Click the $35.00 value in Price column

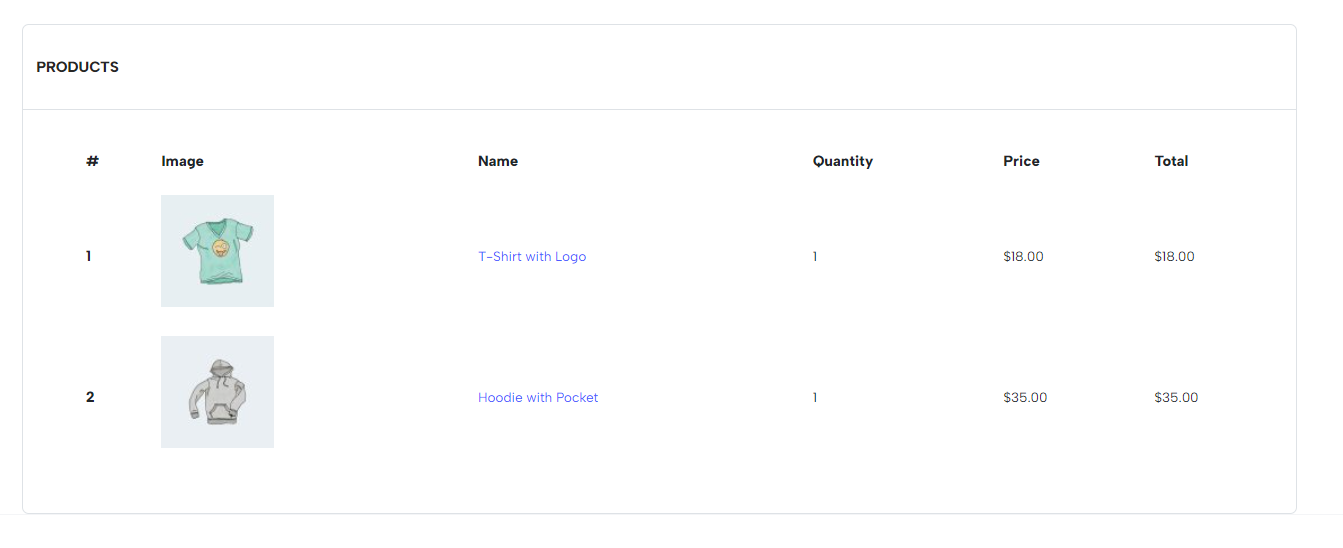point(1025,398)
